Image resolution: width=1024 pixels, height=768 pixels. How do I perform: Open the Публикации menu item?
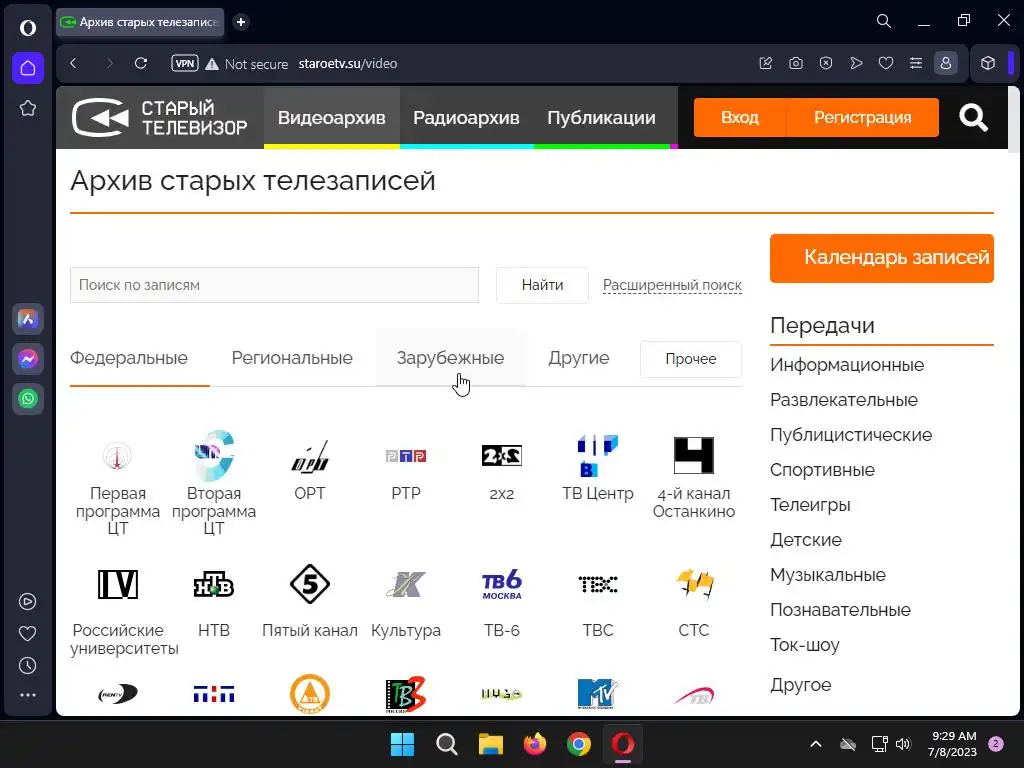tap(601, 118)
